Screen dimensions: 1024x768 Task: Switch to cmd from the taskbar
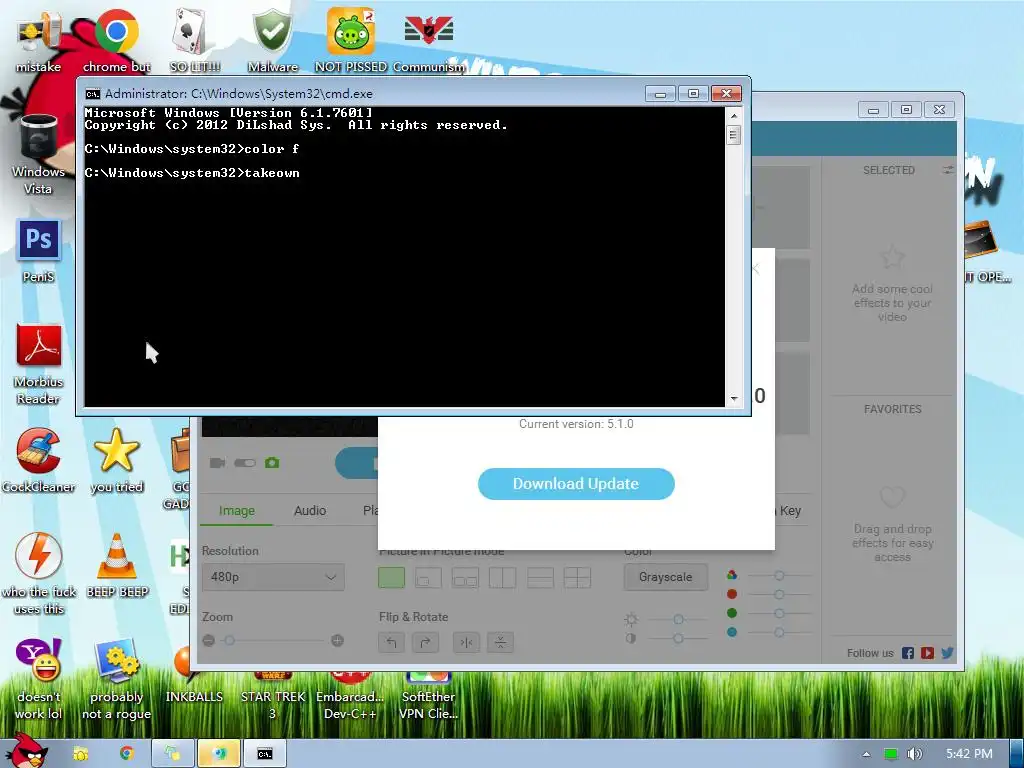pyautogui.click(x=264, y=754)
